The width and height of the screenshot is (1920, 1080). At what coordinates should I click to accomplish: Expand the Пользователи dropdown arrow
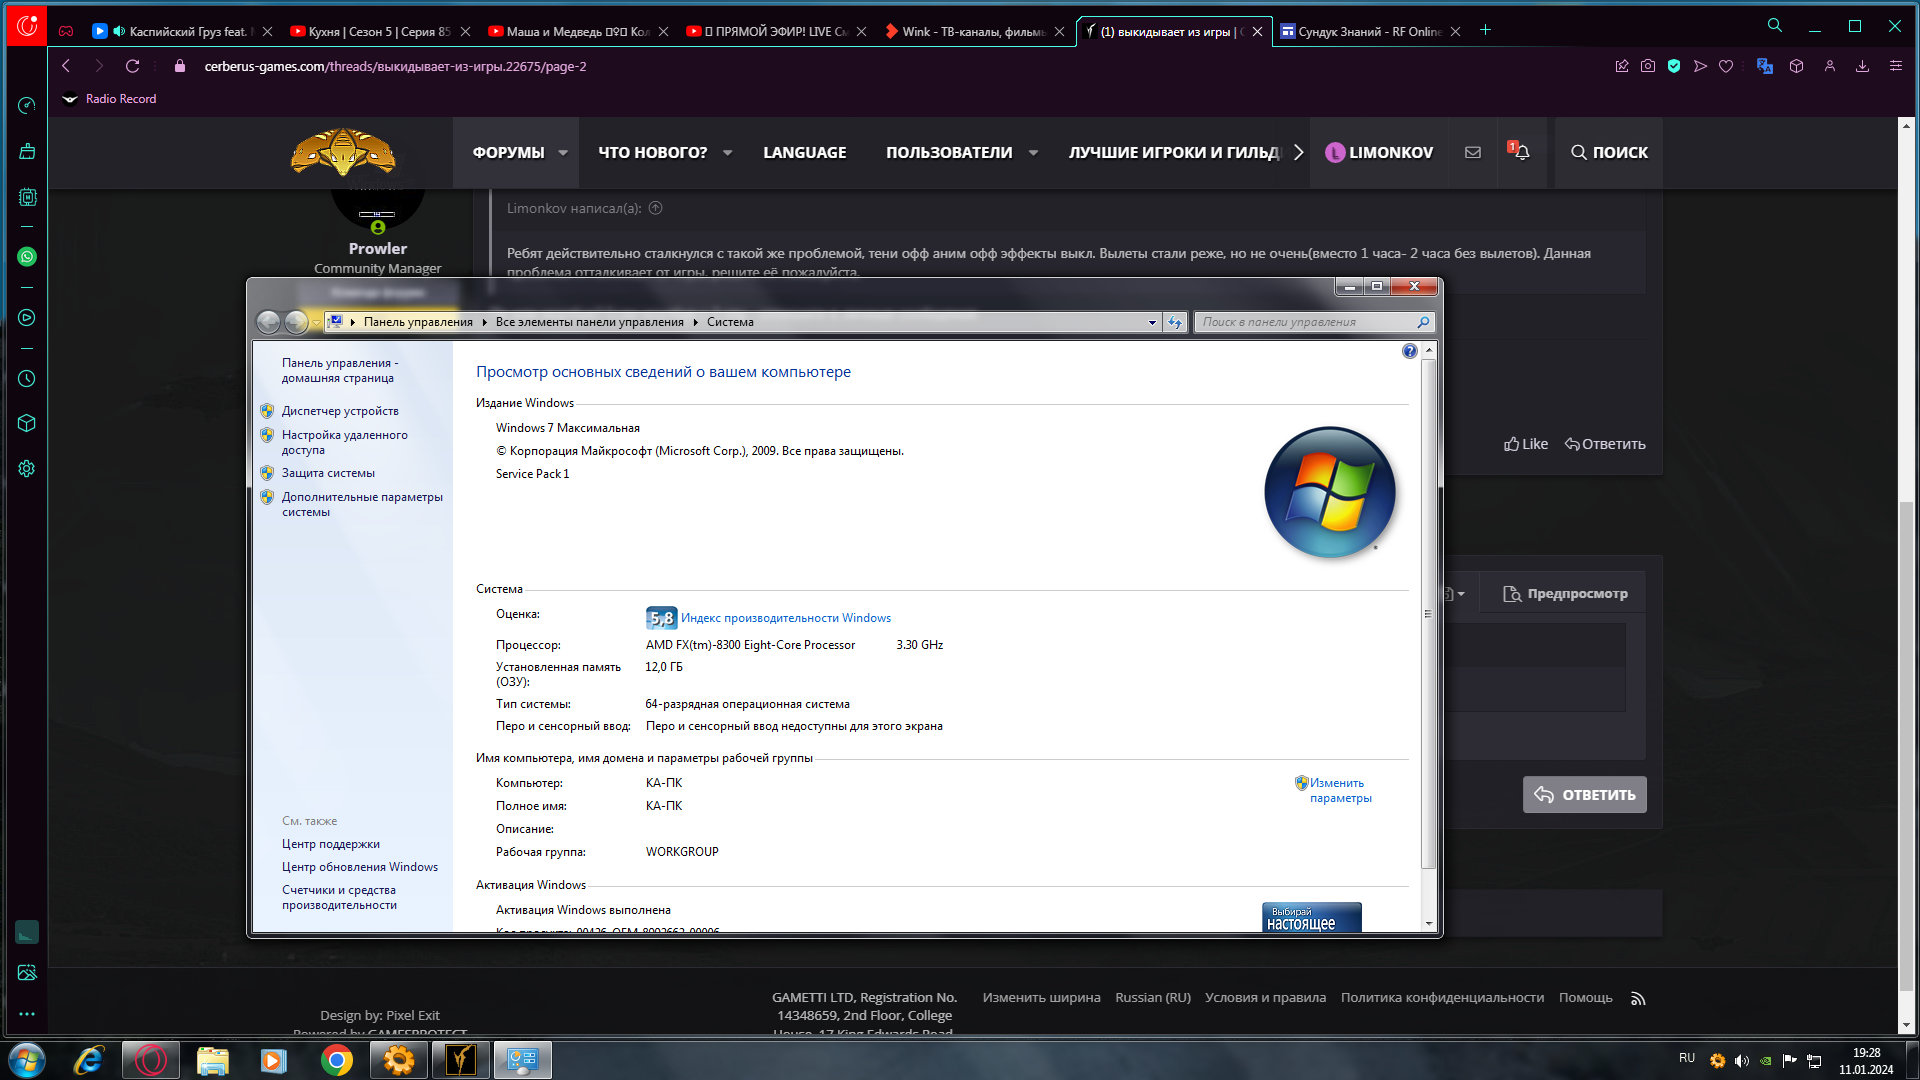(x=1033, y=152)
